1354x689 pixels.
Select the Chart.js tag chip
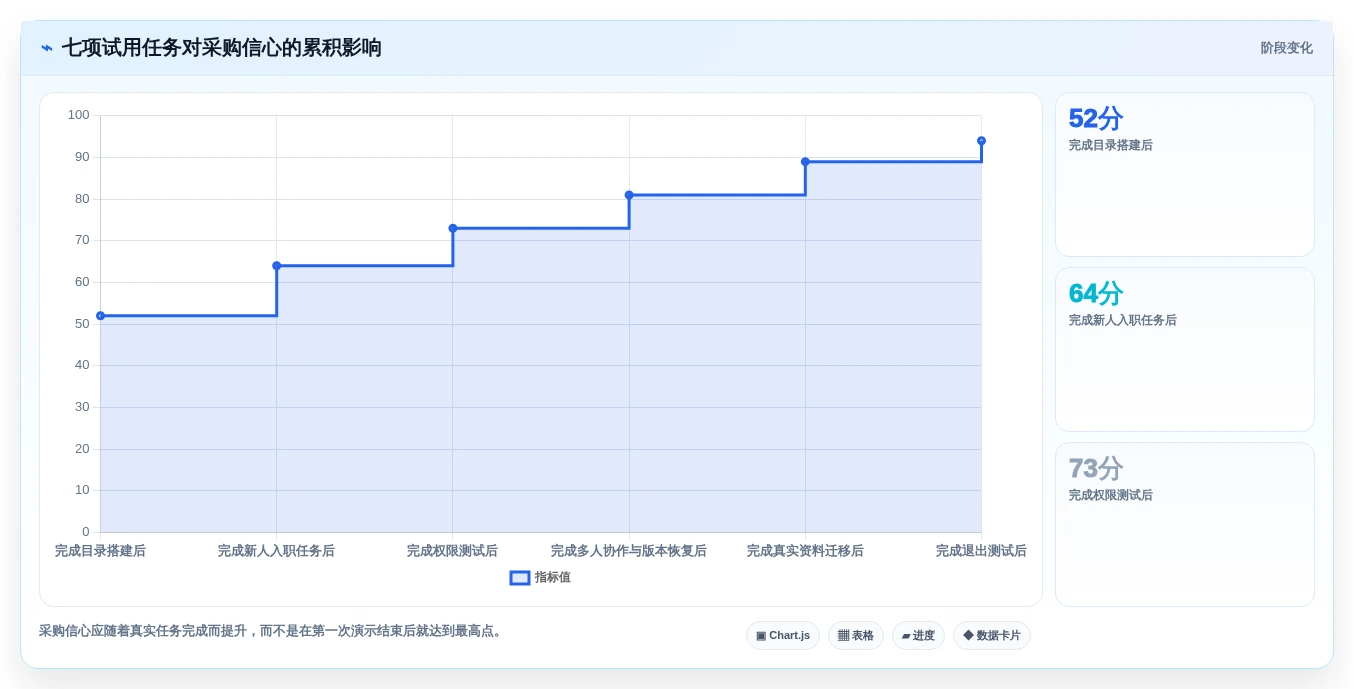783,636
